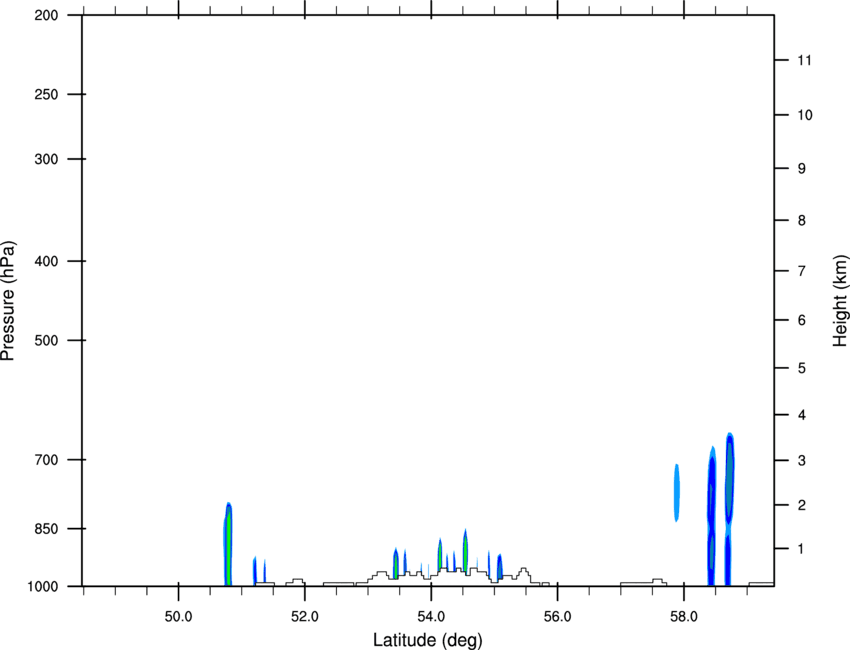Click height tick label 9
This screenshot has width=850, height=650.
802,169
